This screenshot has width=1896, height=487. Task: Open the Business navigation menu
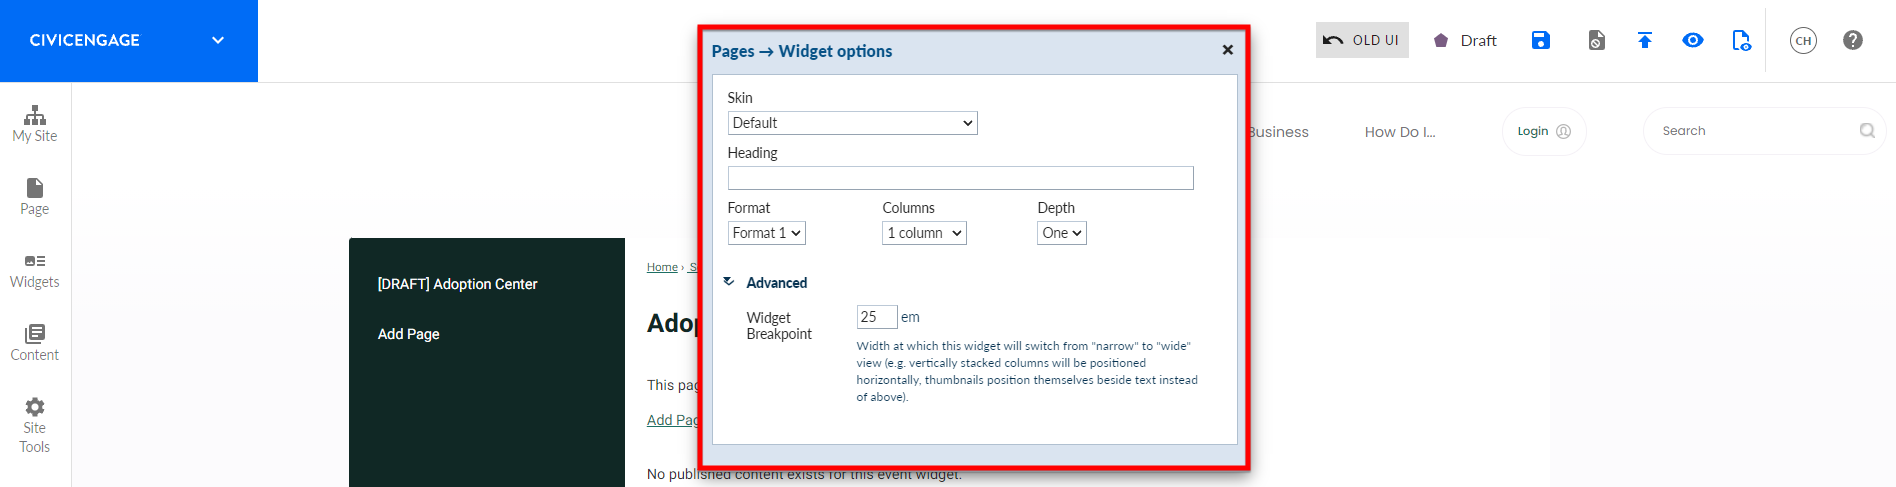[x=1278, y=132]
